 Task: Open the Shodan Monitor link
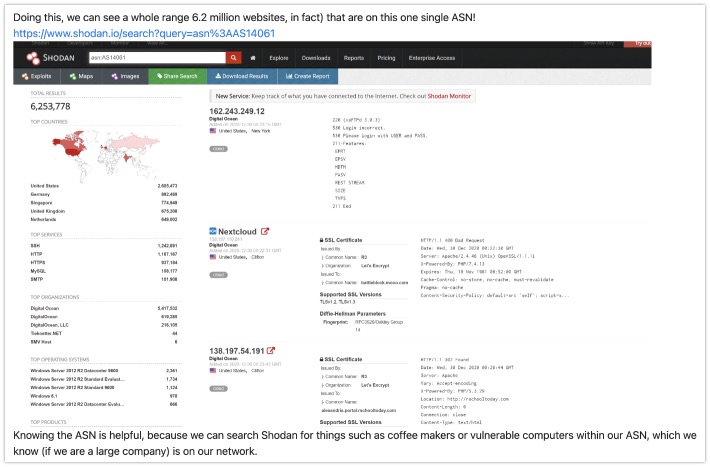click(449, 96)
